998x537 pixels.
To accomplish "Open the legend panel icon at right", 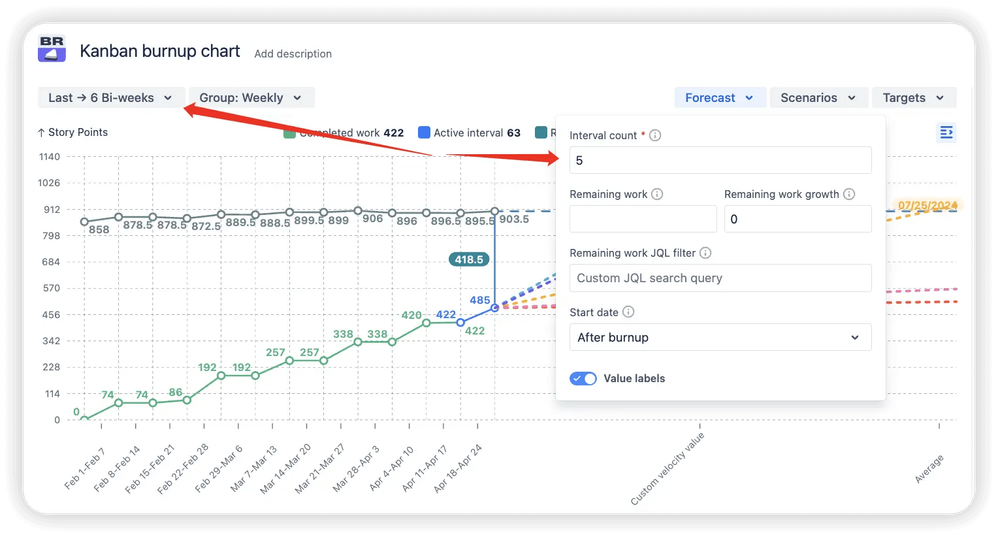I will click(x=946, y=132).
